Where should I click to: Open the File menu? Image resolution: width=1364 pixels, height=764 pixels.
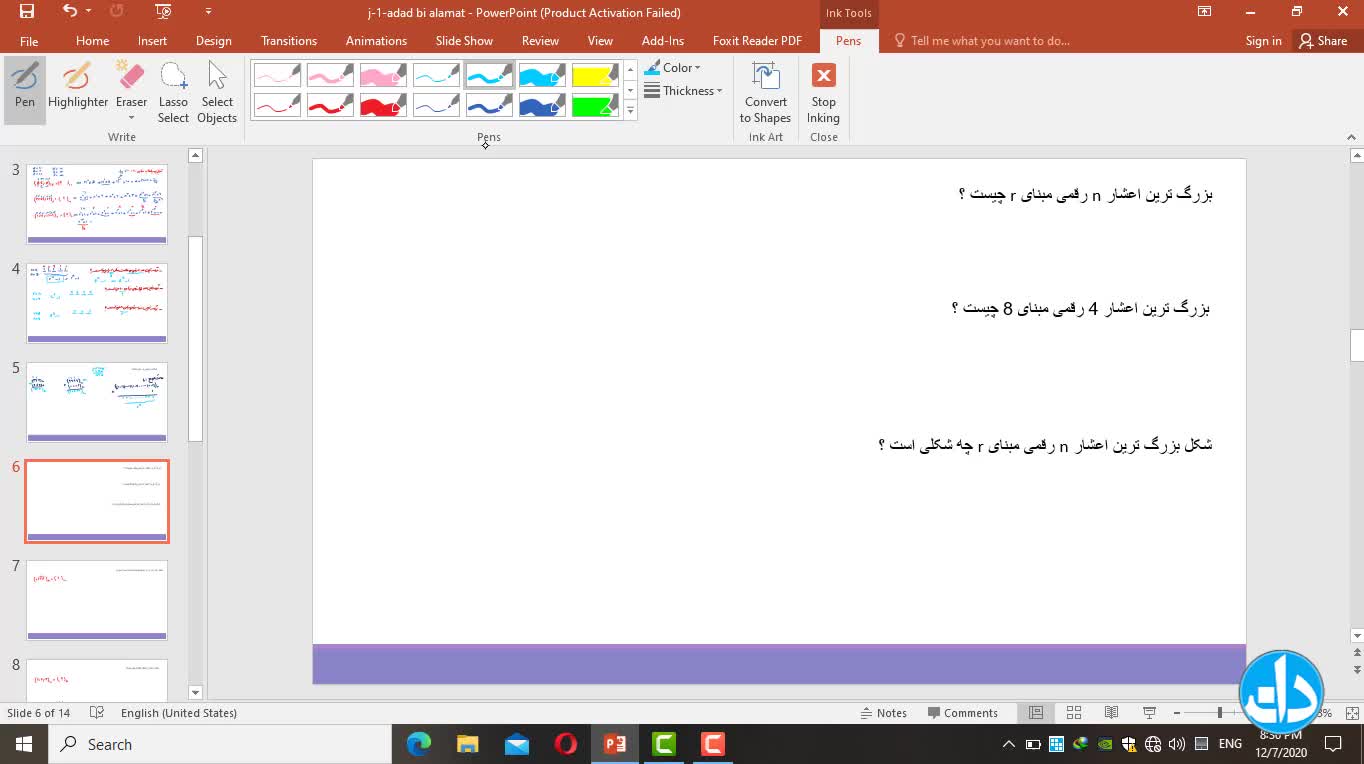tap(29, 41)
